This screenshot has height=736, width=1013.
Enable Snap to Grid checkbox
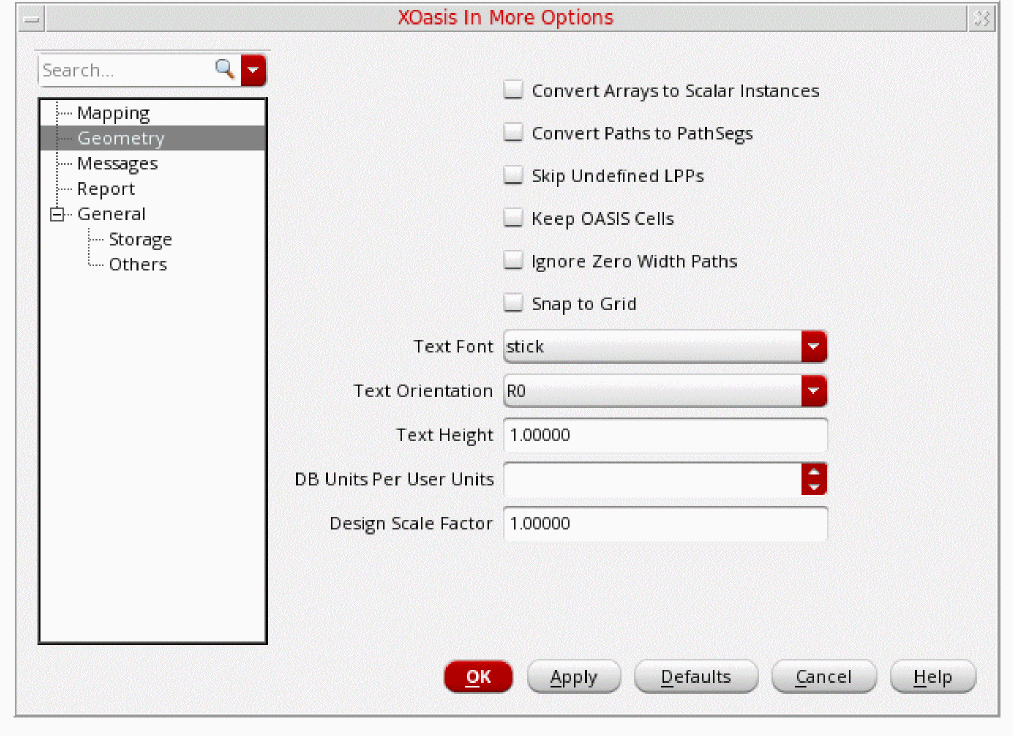(x=513, y=303)
